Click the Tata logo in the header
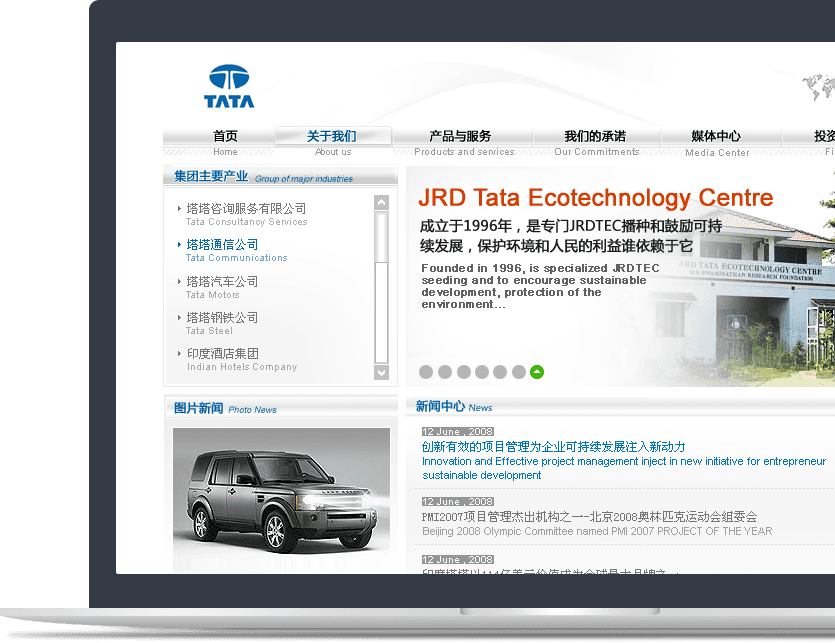The image size is (835, 643). [x=229, y=86]
